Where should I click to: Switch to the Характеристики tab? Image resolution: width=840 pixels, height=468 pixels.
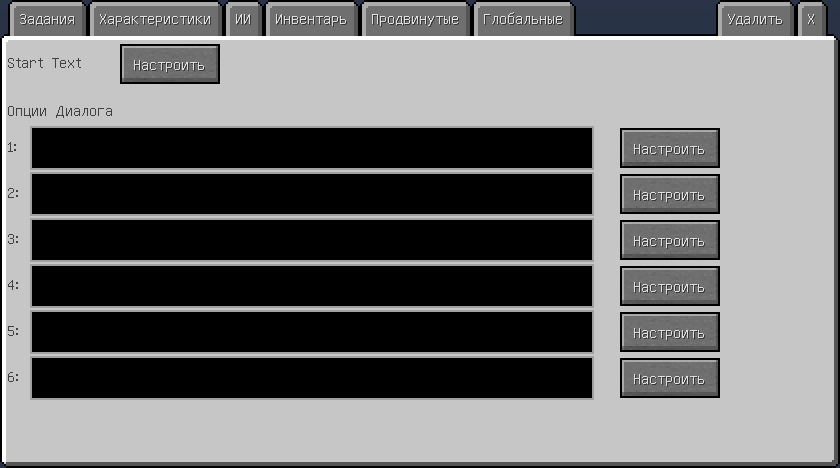155,20
